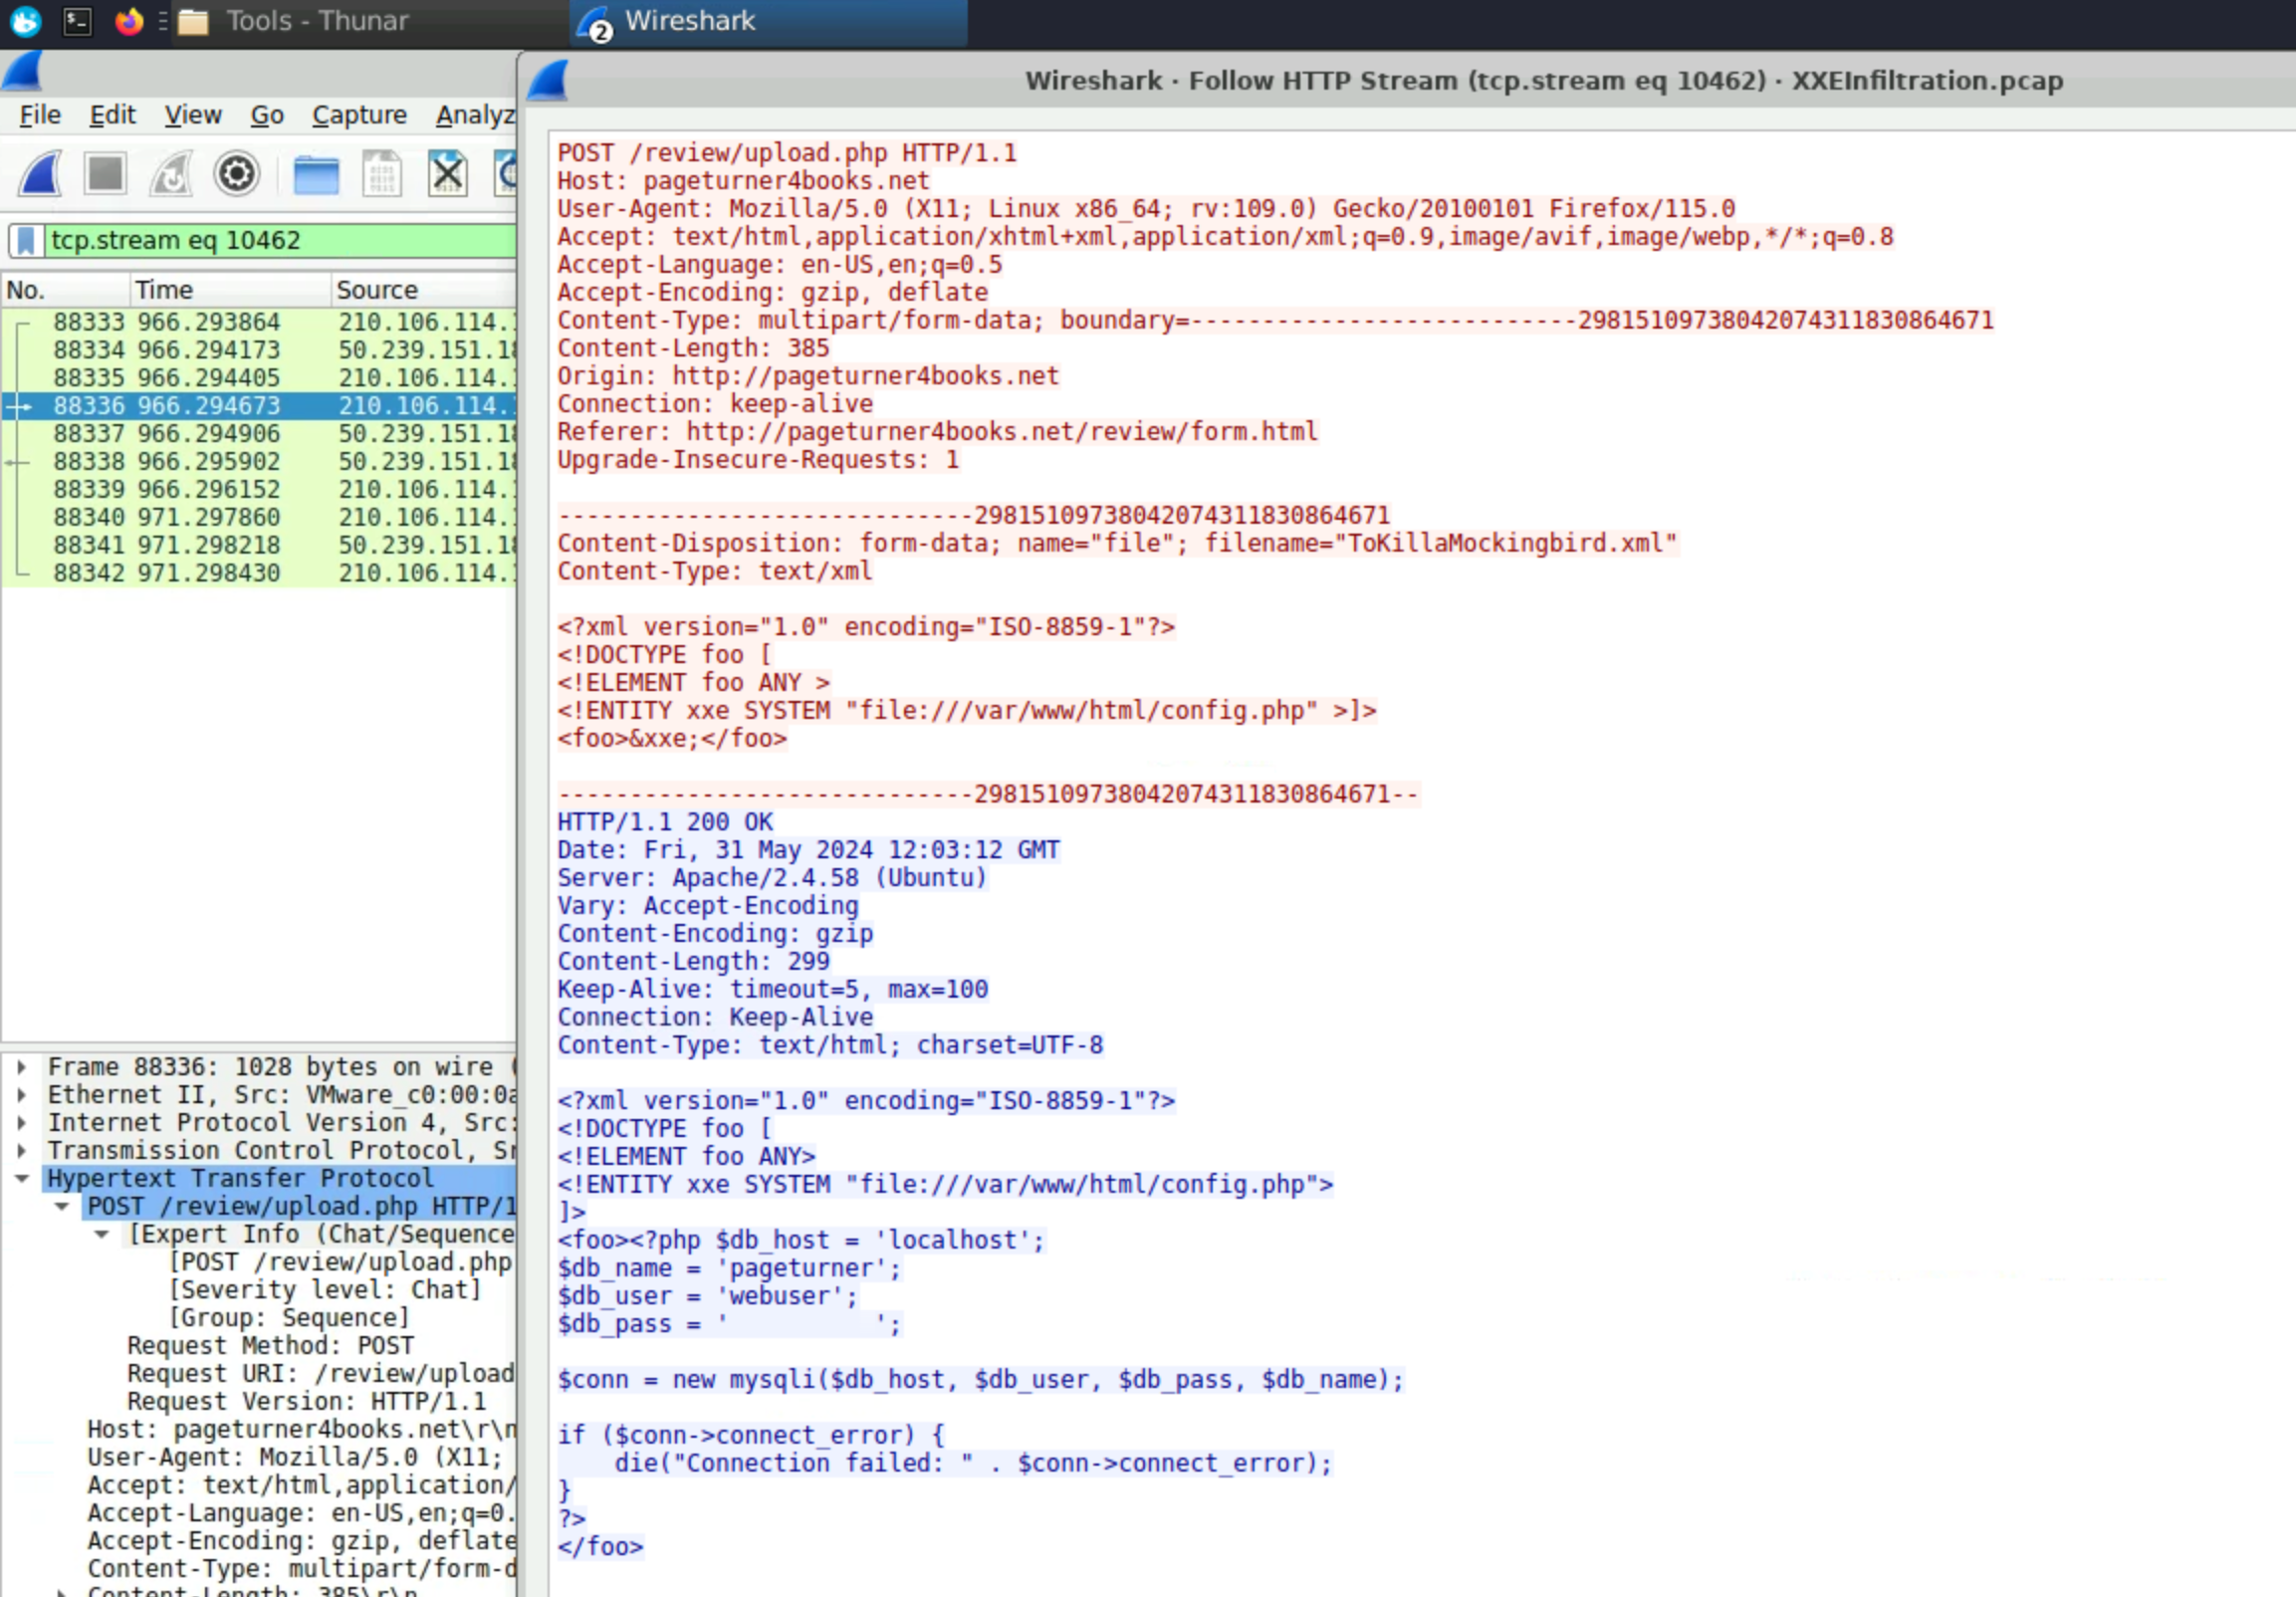The width and height of the screenshot is (2296, 1597).
Task: Click the Wireshark main window fin icon
Action: 22,71
